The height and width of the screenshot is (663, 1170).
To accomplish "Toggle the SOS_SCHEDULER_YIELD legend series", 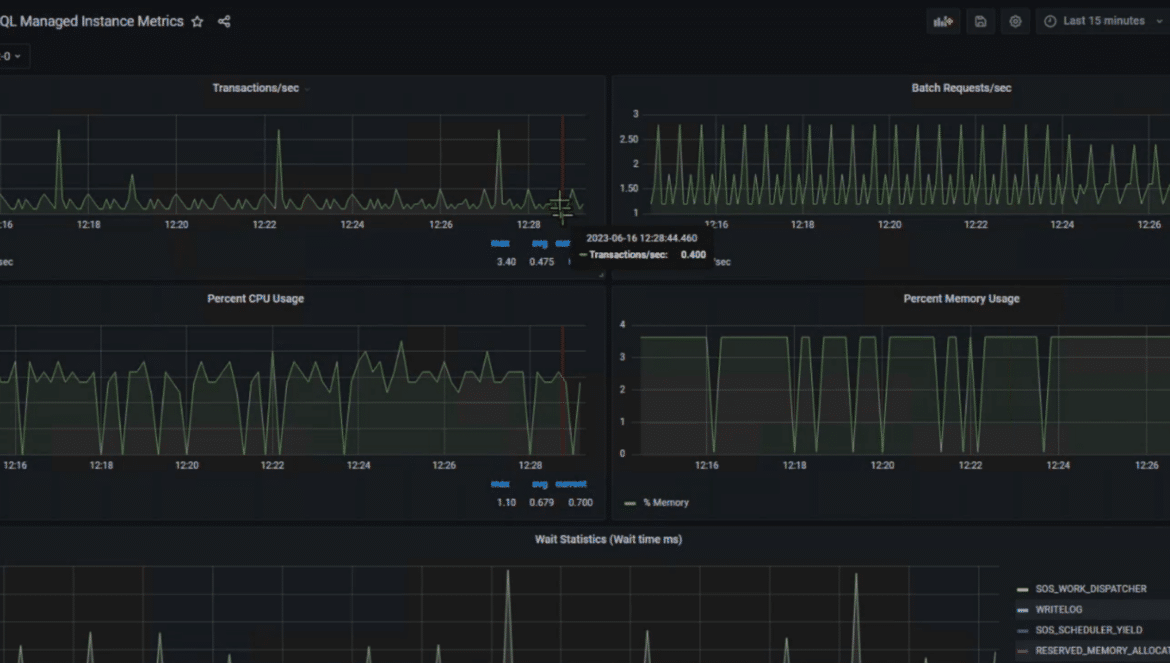I will click(x=1089, y=630).
